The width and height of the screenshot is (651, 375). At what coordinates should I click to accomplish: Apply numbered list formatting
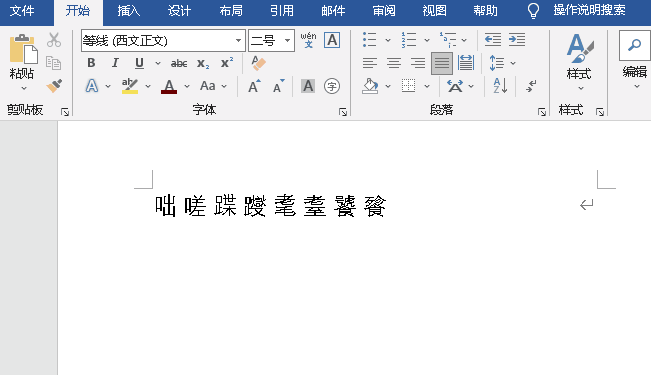(409, 40)
